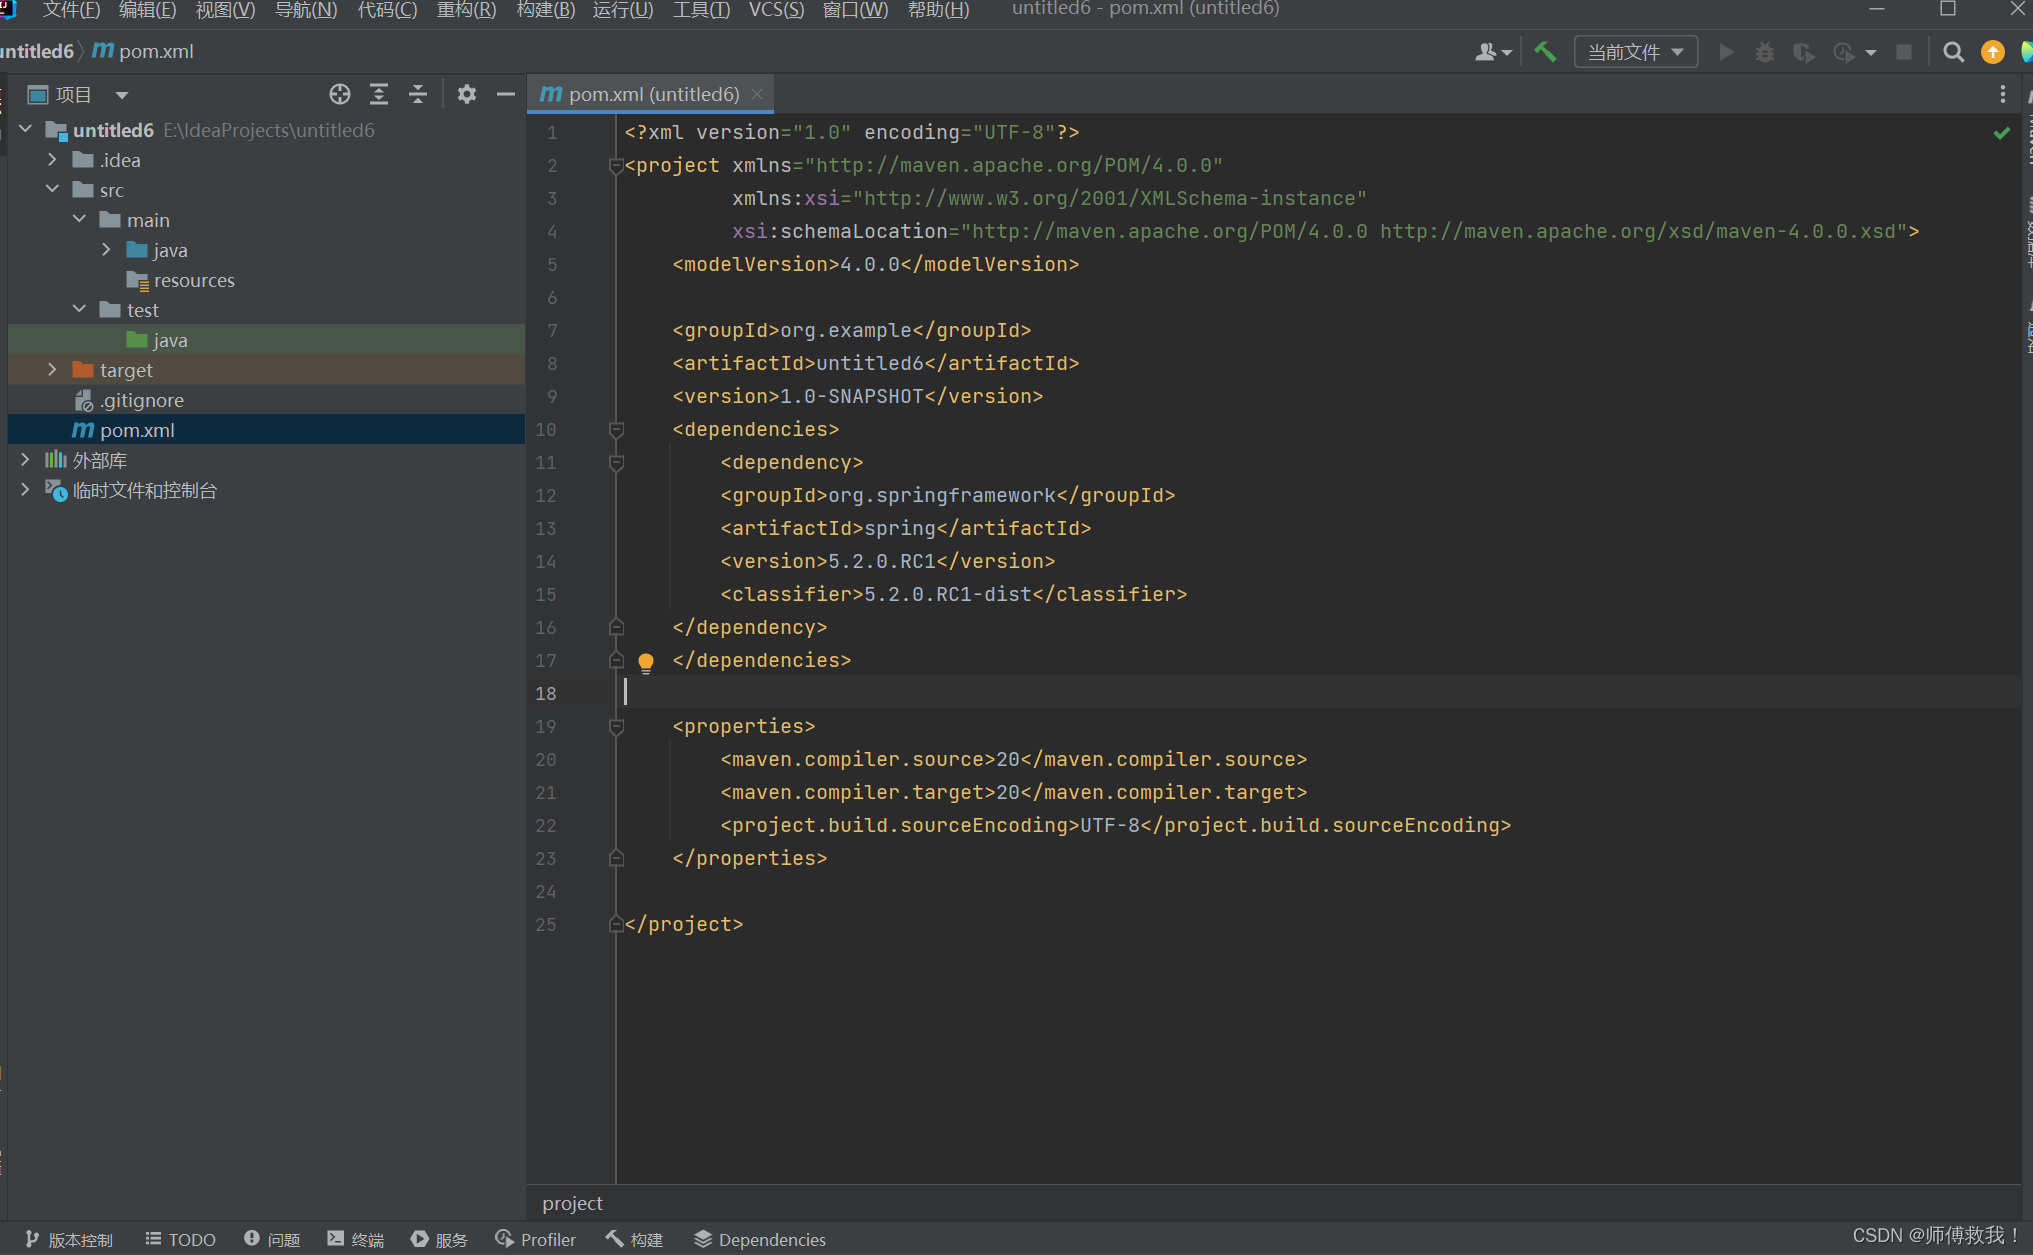Open the 编辑(E) menu

147,10
